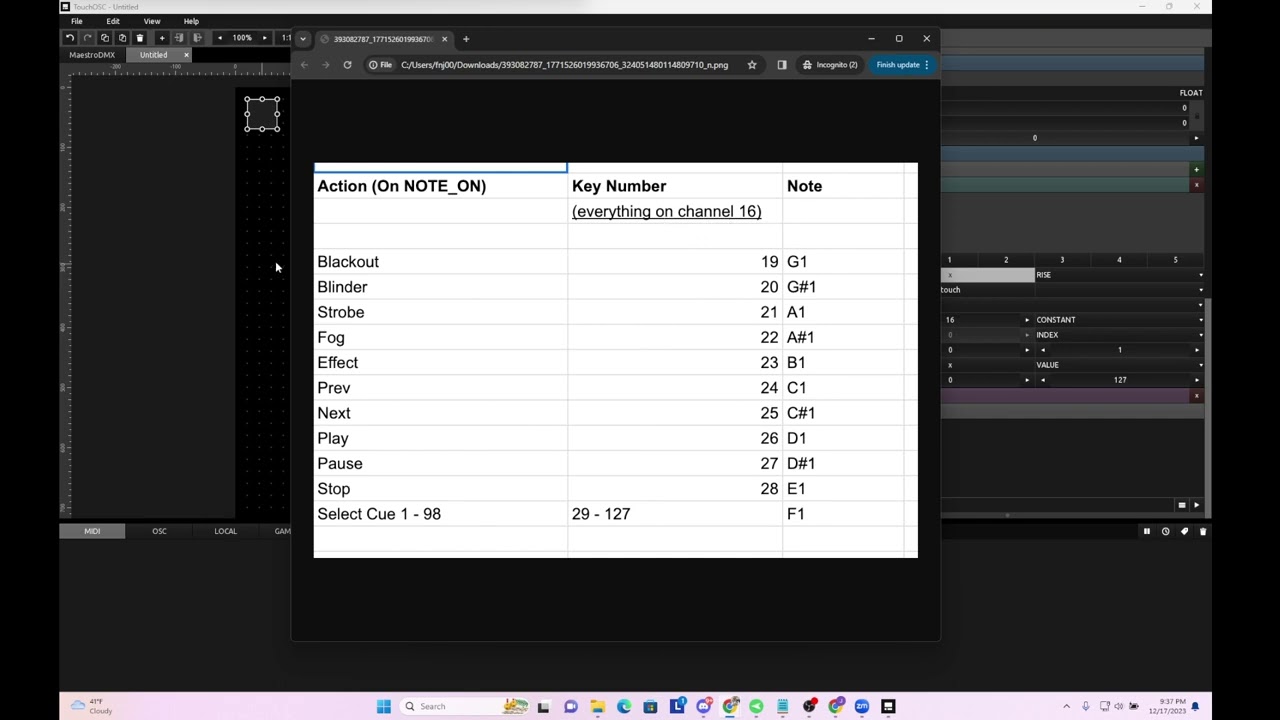Screen dimensions: 1280x720
Task: Click the trash Delete icon in TouchOSC toolbar
Action: click(140, 38)
